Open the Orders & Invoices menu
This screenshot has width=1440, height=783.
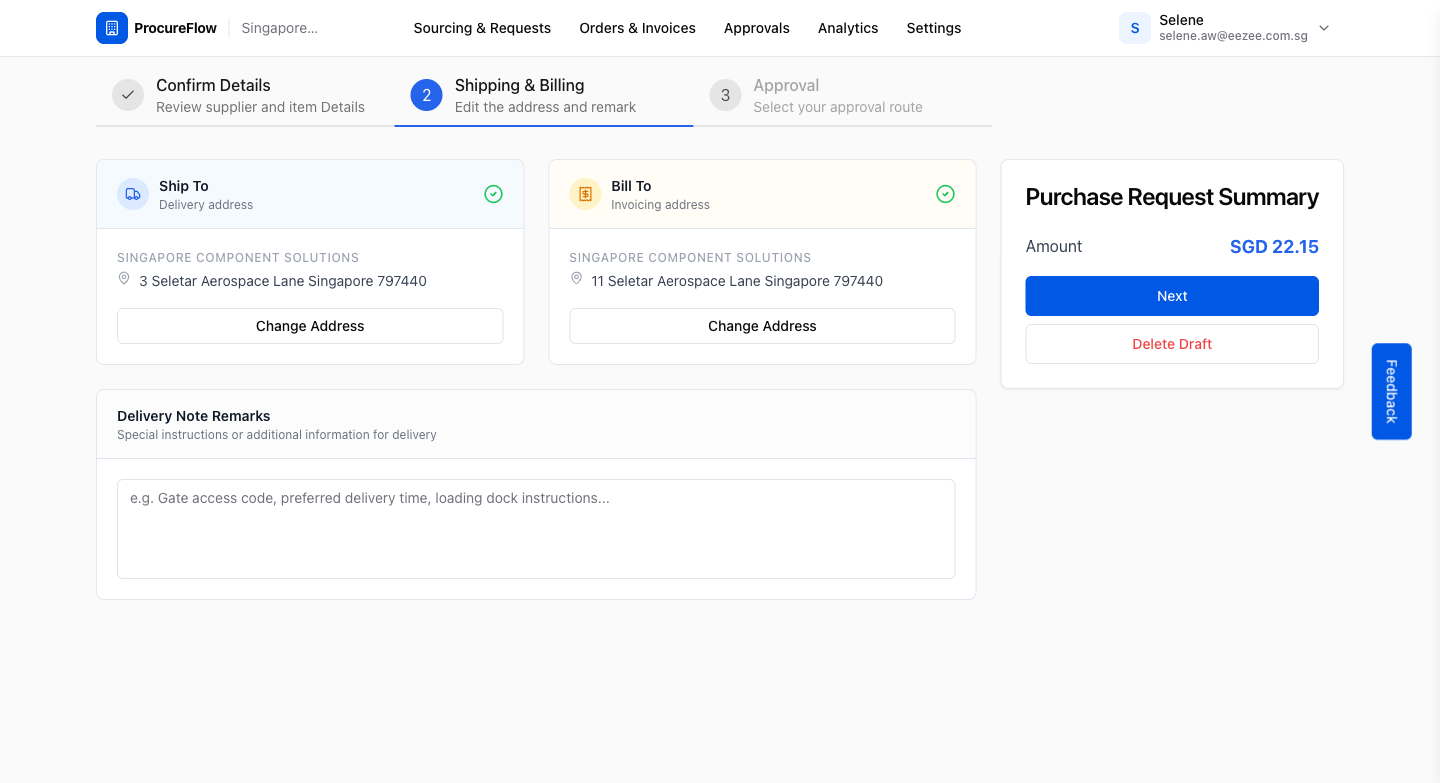click(x=637, y=28)
